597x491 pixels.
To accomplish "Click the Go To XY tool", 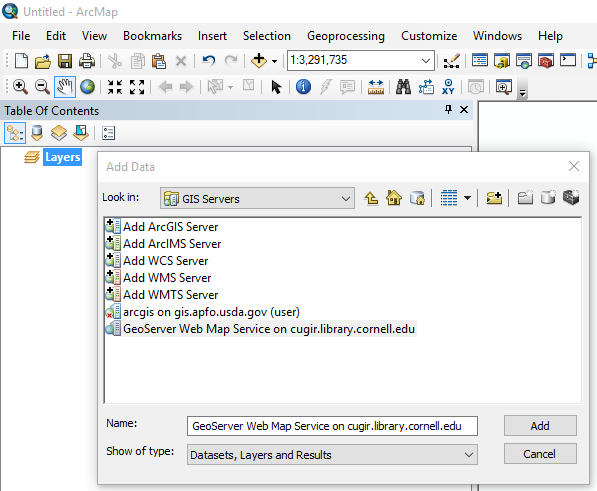I will [448, 87].
